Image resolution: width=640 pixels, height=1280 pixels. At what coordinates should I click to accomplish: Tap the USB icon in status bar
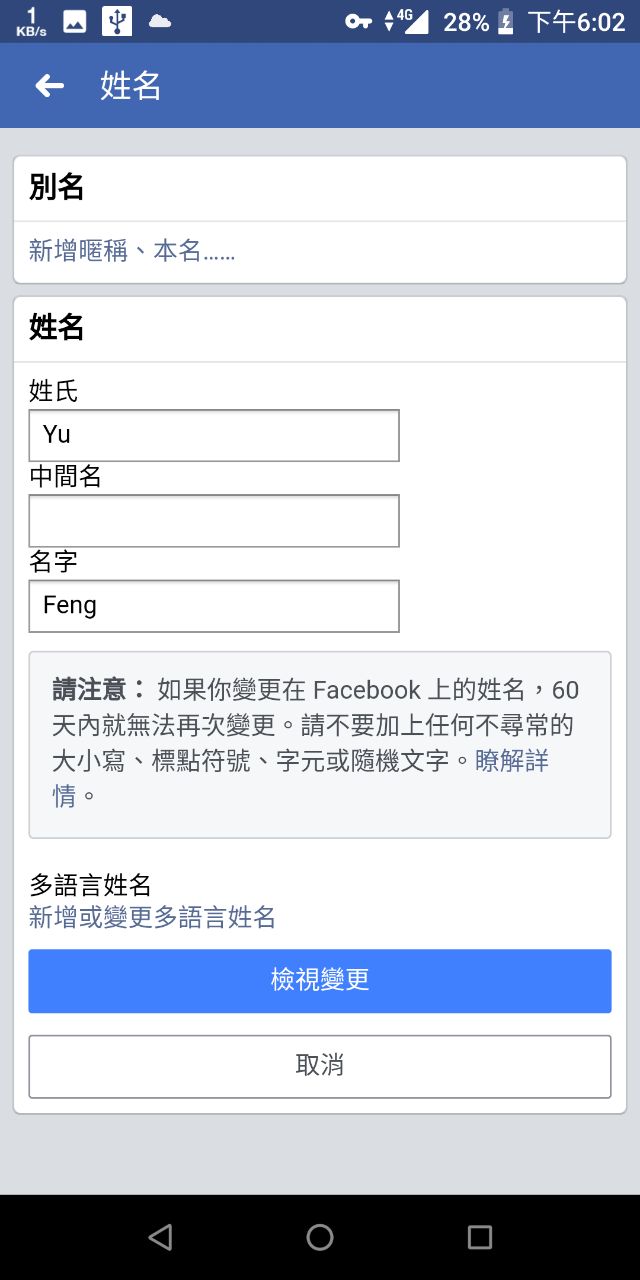pos(116,21)
